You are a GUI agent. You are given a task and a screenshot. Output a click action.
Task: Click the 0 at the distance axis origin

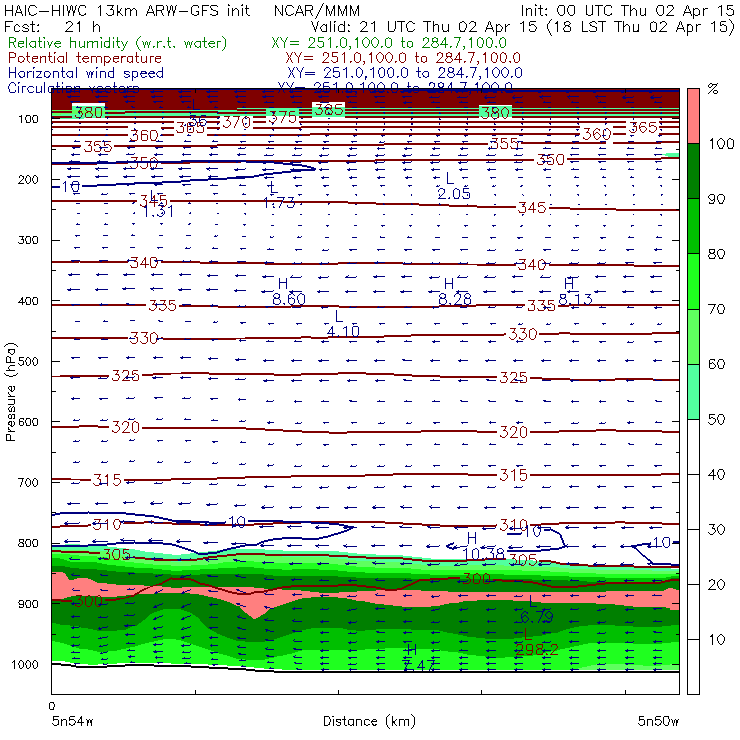pyautogui.click(x=51, y=706)
